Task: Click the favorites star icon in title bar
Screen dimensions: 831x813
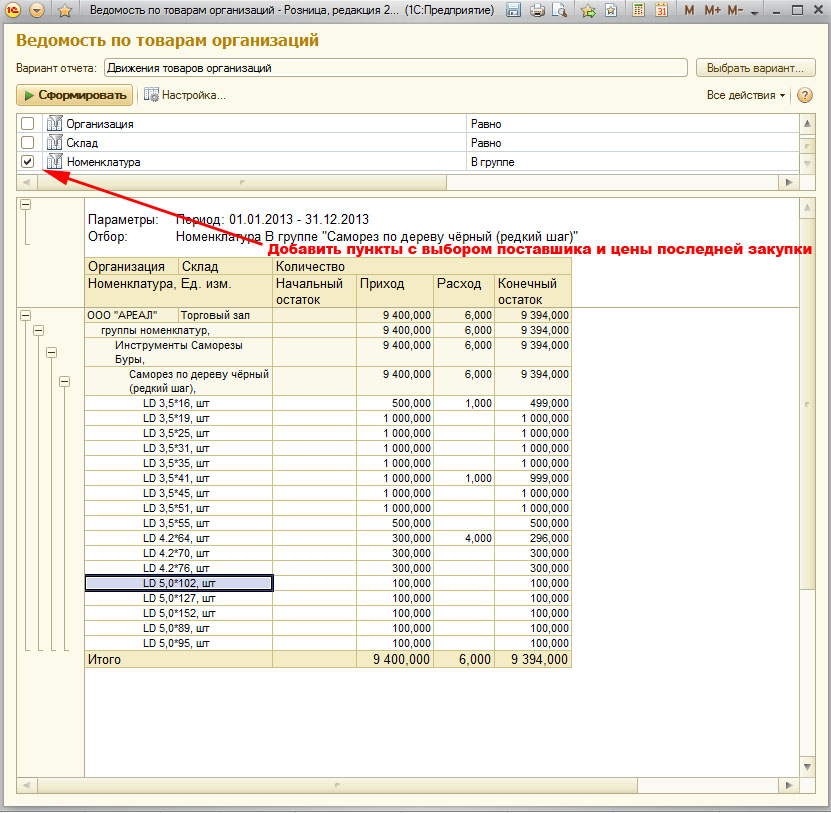Action: 65,11
